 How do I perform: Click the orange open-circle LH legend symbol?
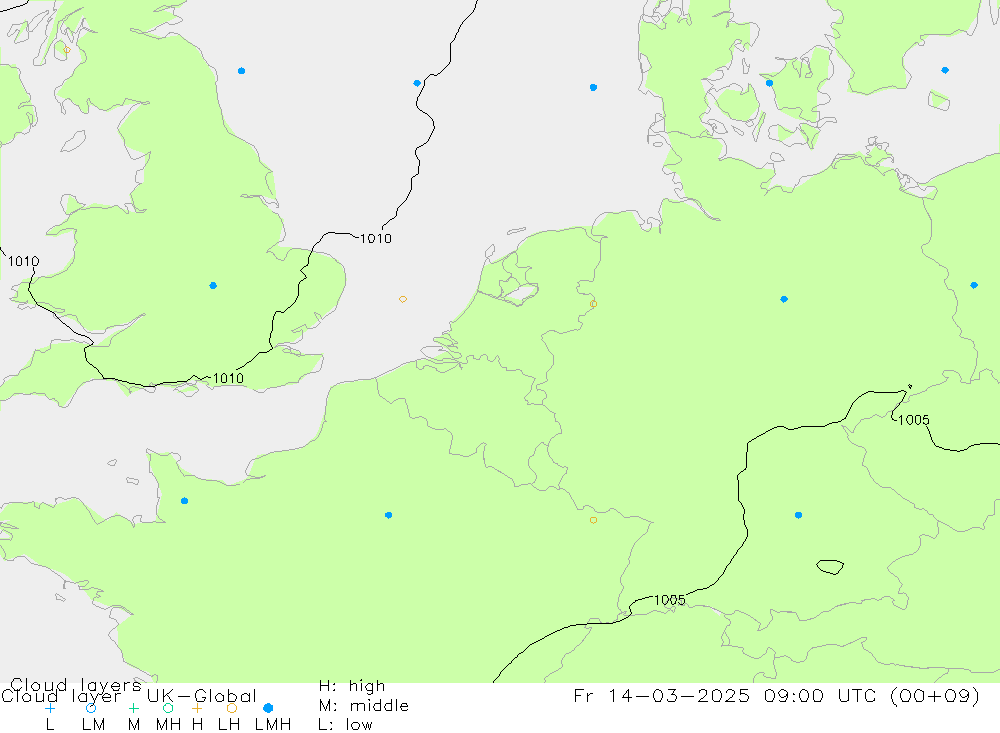[x=232, y=708]
